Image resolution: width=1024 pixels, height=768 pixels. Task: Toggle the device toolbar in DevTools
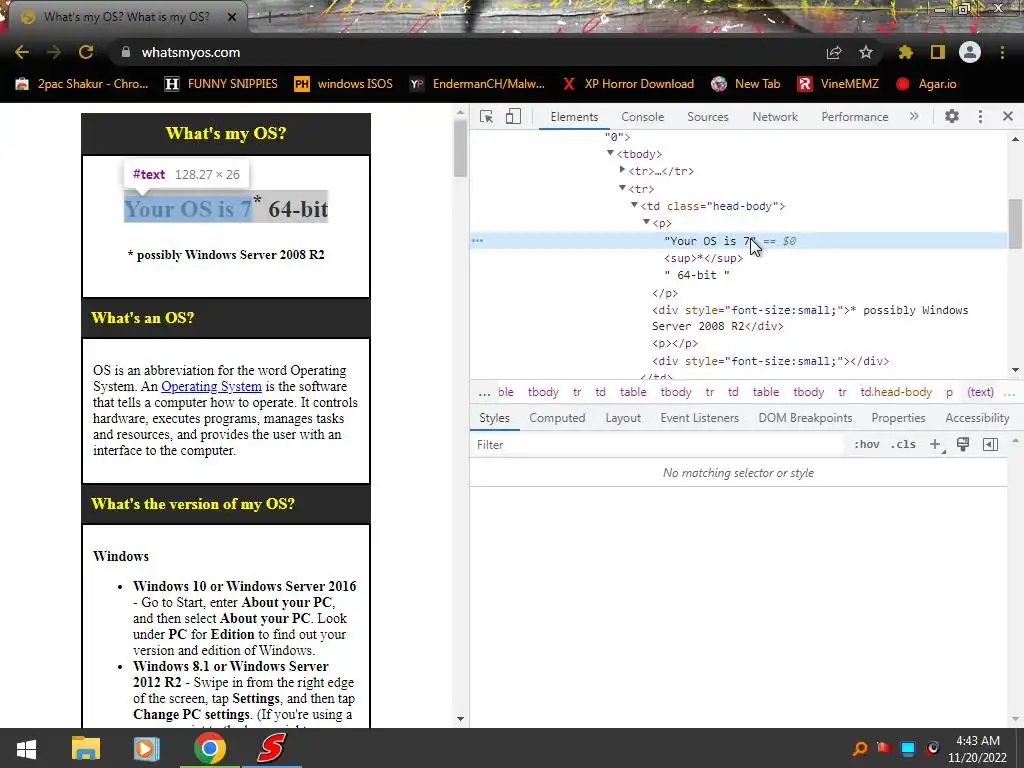(513, 116)
